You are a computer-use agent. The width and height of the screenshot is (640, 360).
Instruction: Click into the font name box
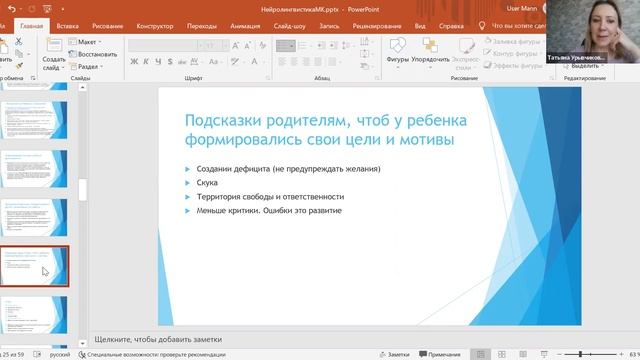pyautogui.click(x=162, y=45)
